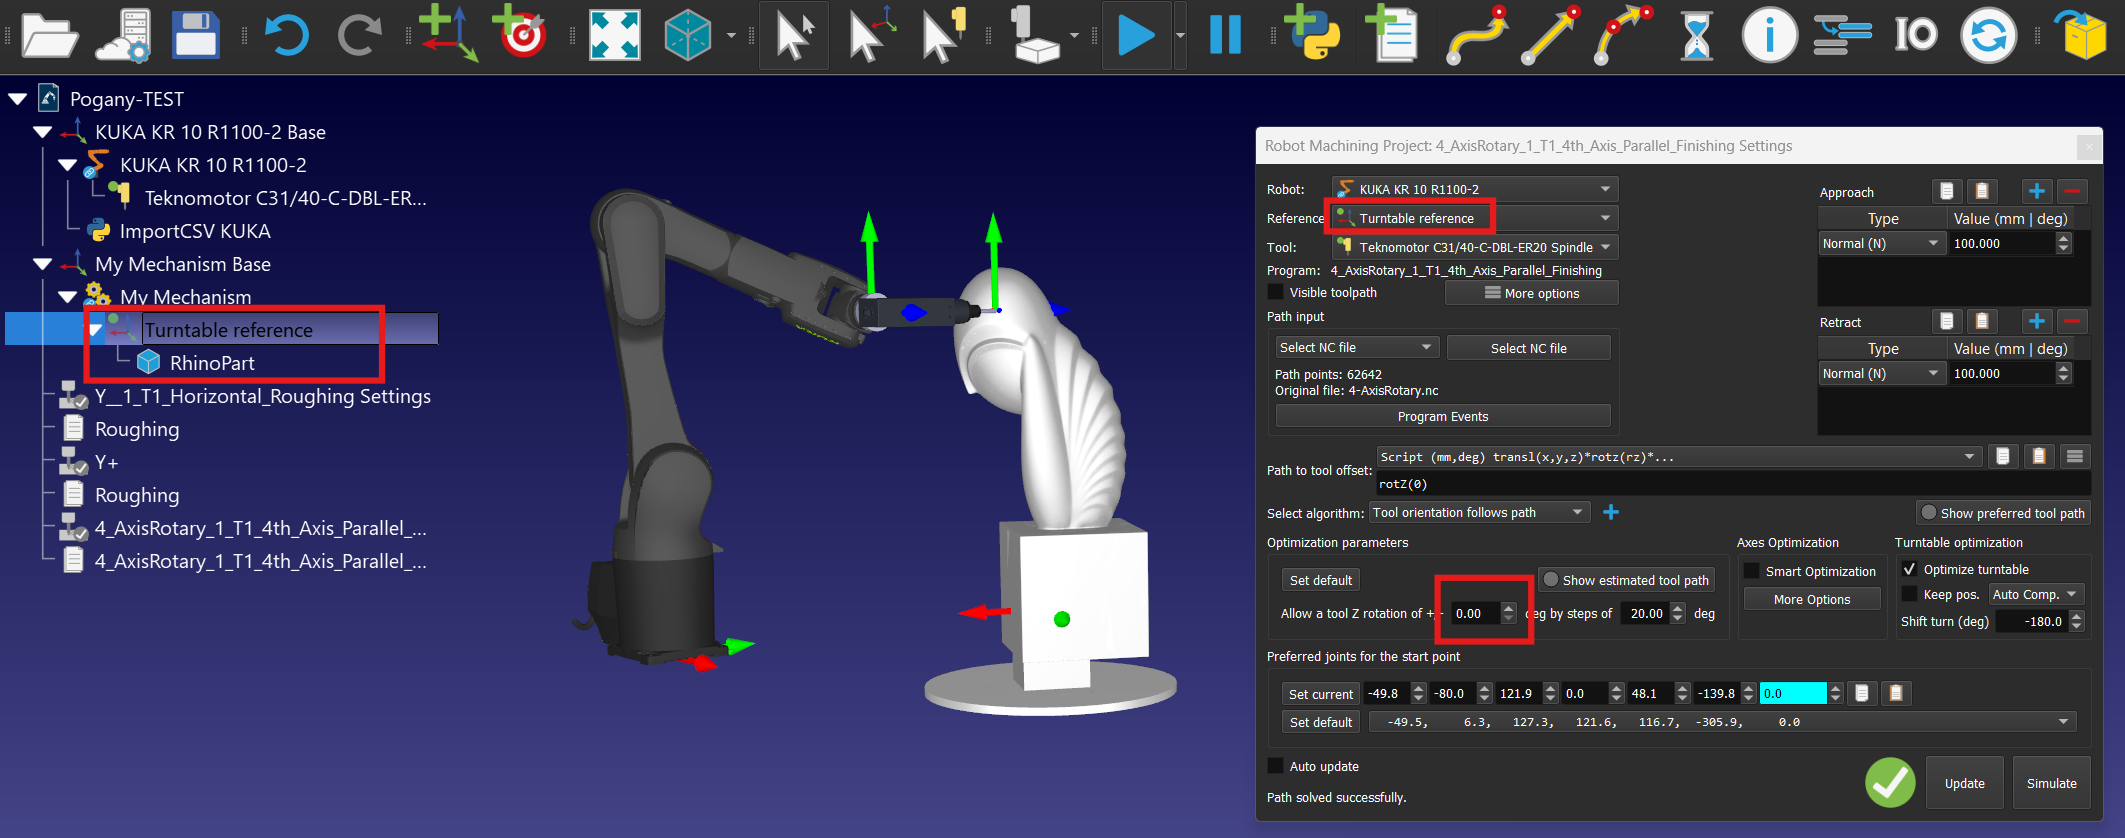
Task: Click the Program Events button
Action: click(1442, 416)
